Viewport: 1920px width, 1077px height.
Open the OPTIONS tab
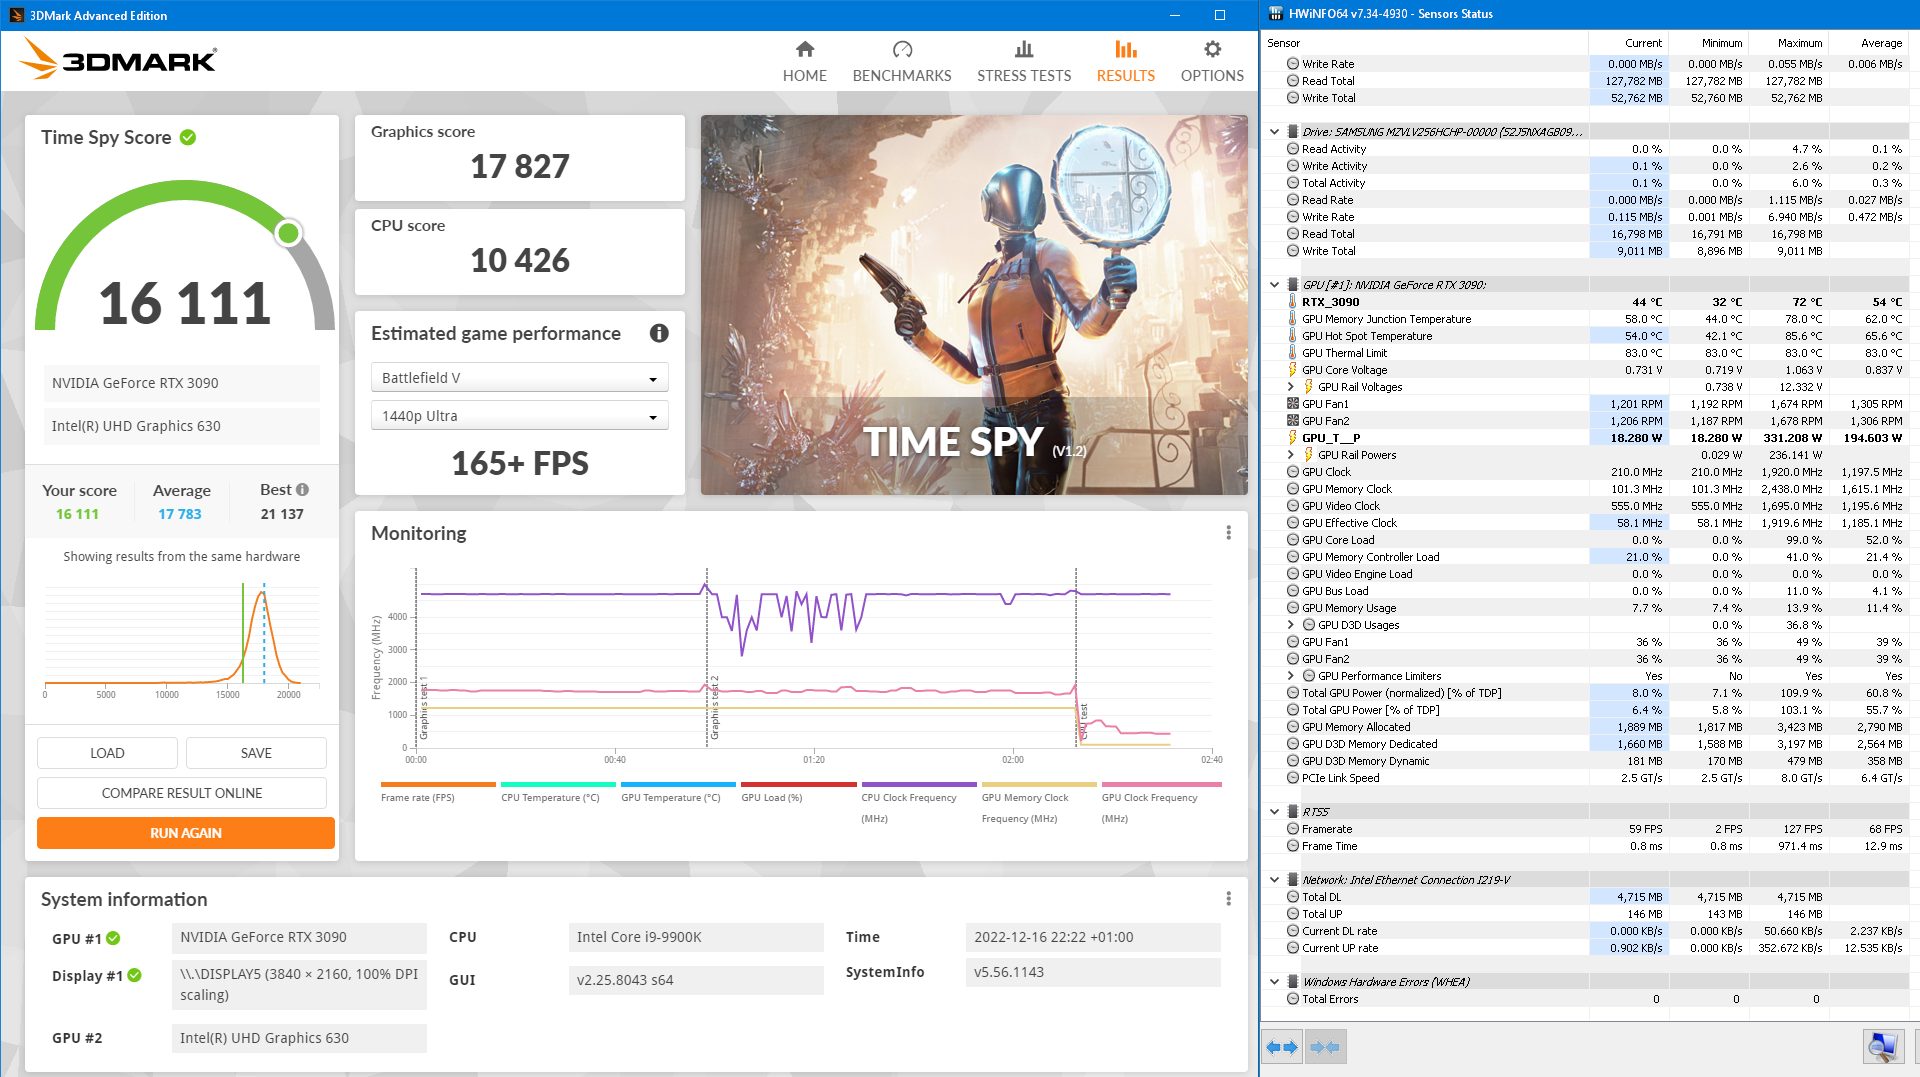click(1212, 62)
